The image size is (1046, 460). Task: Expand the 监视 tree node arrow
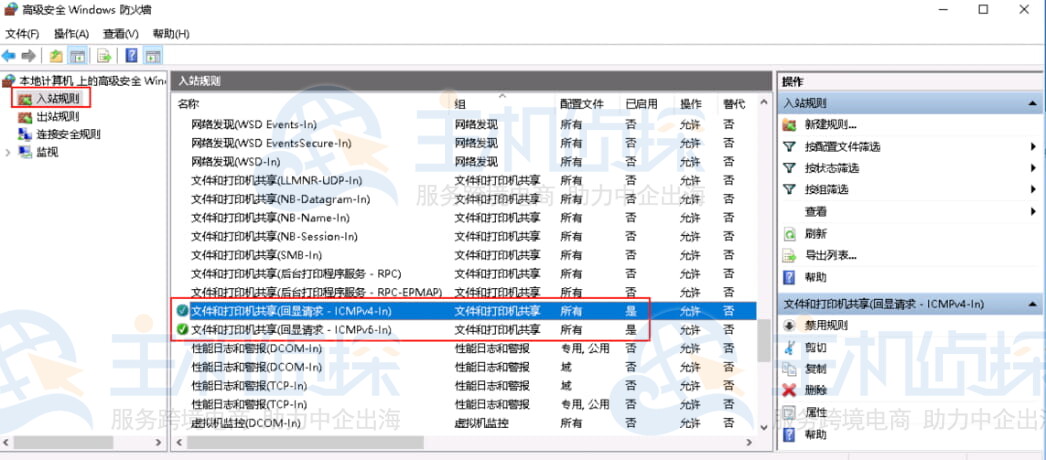(7, 152)
